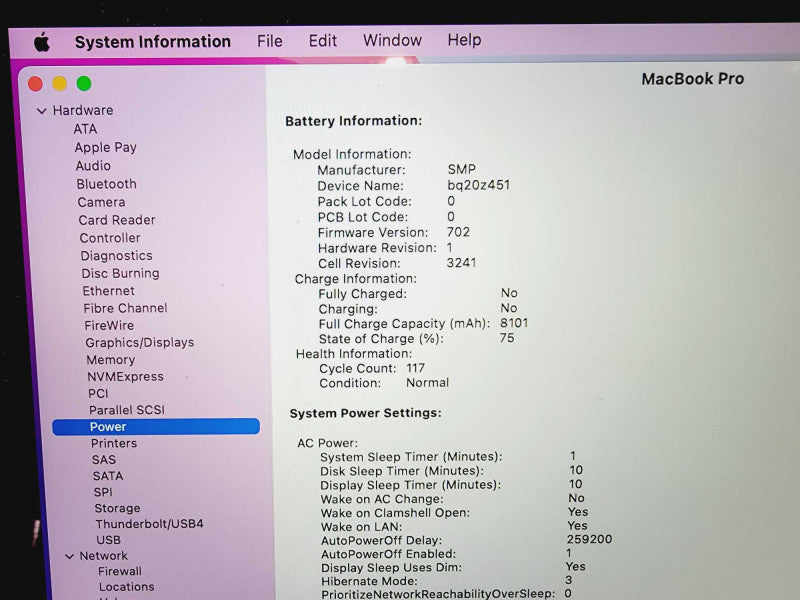Select Diagnostics in the sidebar
The image size is (800, 600).
coord(116,256)
